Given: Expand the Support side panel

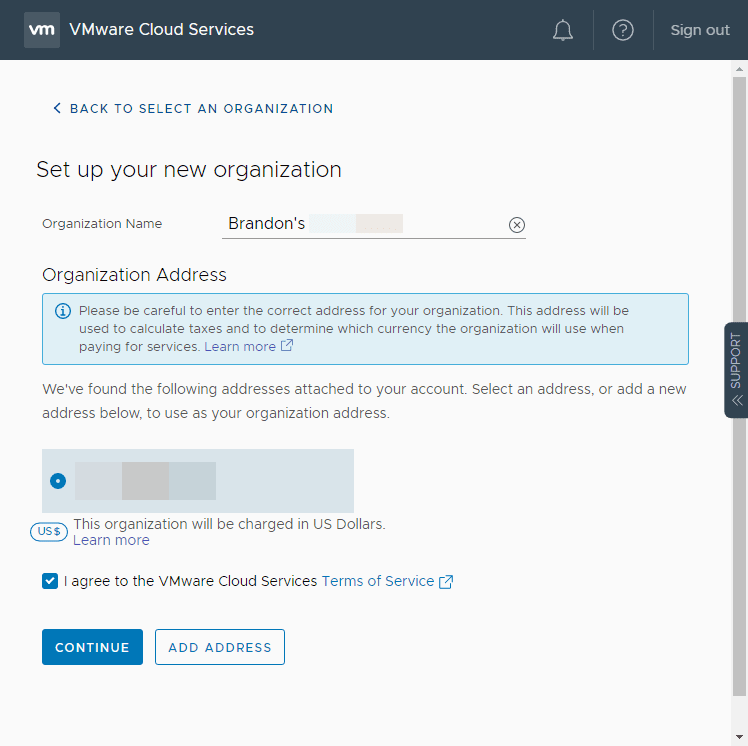Looking at the screenshot, I should [x=736, y=369].
